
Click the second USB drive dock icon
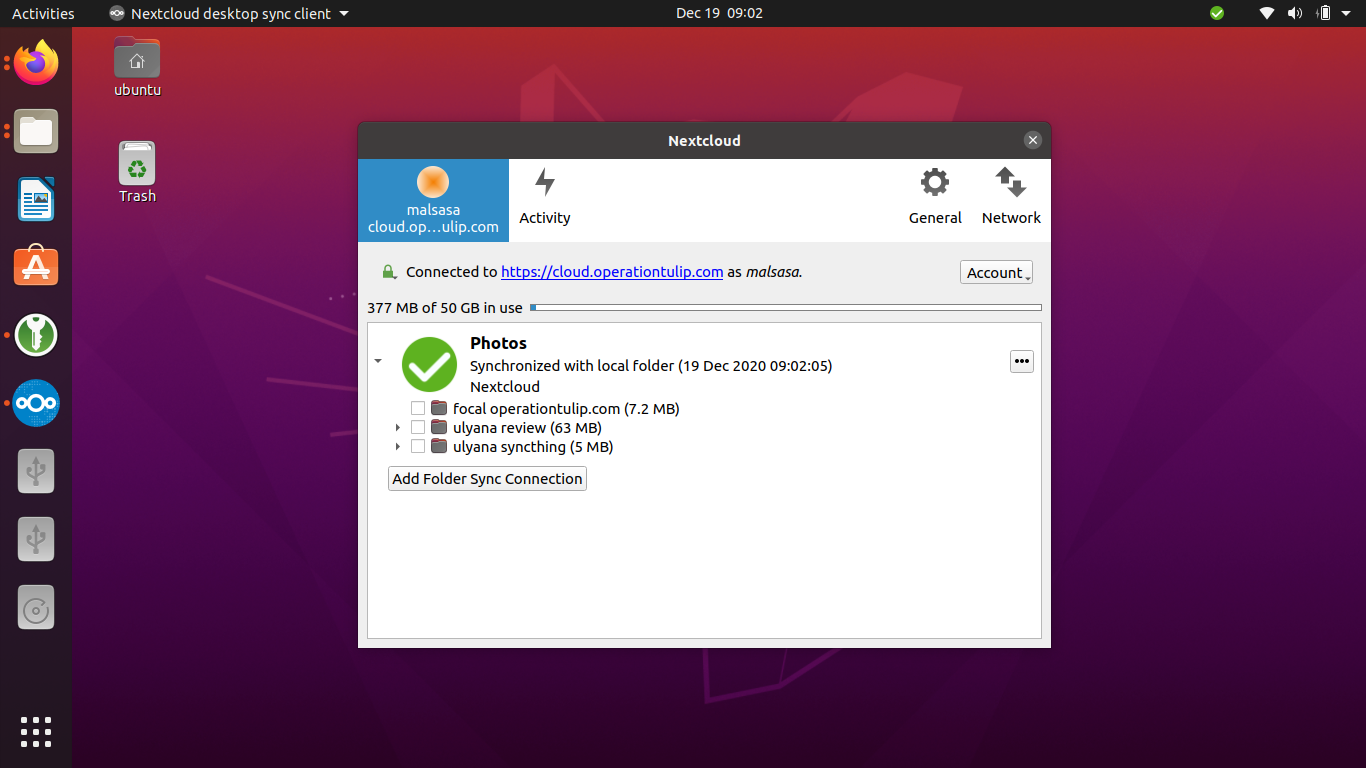(x=36, y=539)
